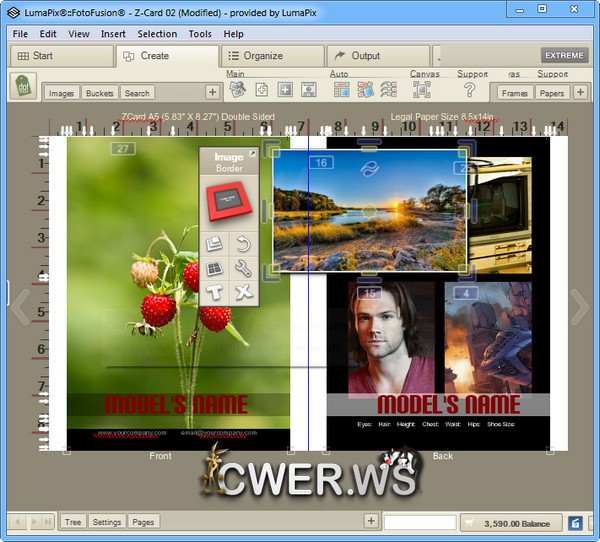Expand the bottom bar plus button

tap(370, 521)
